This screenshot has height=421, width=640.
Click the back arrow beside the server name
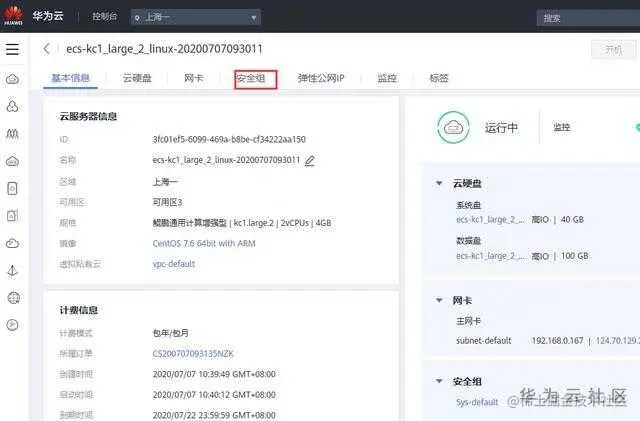click(x=47, y=49)
